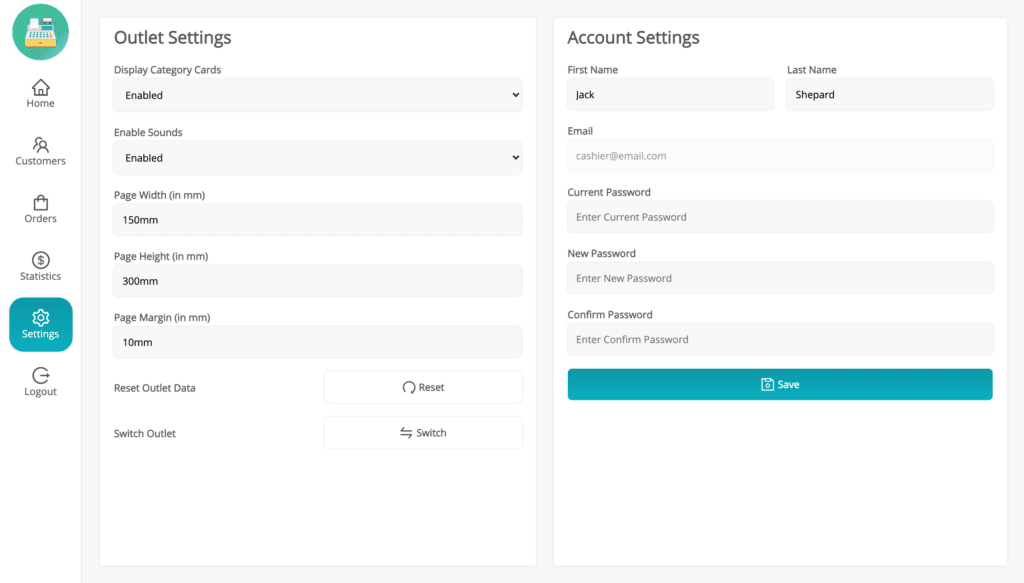
Task: Click the Page Margin field showing 10mm
Action: (x=317, y=341)
